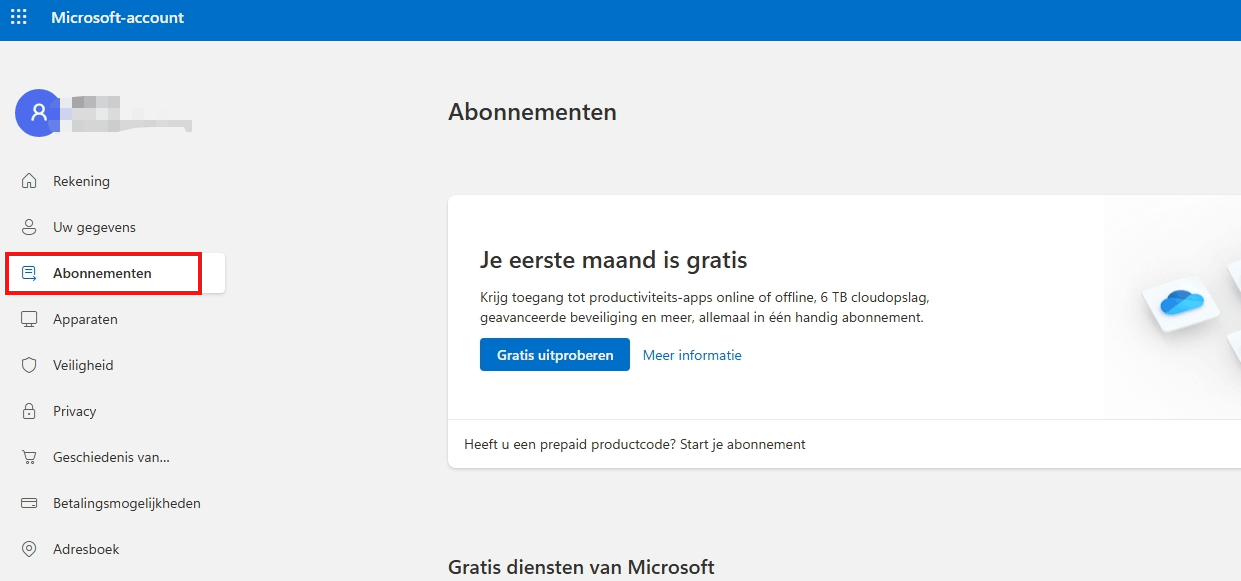Click the Adresboek location pin icon
Image resolution: width=1241 pixels, height=581 pixels.
click(x=30, y=549)
